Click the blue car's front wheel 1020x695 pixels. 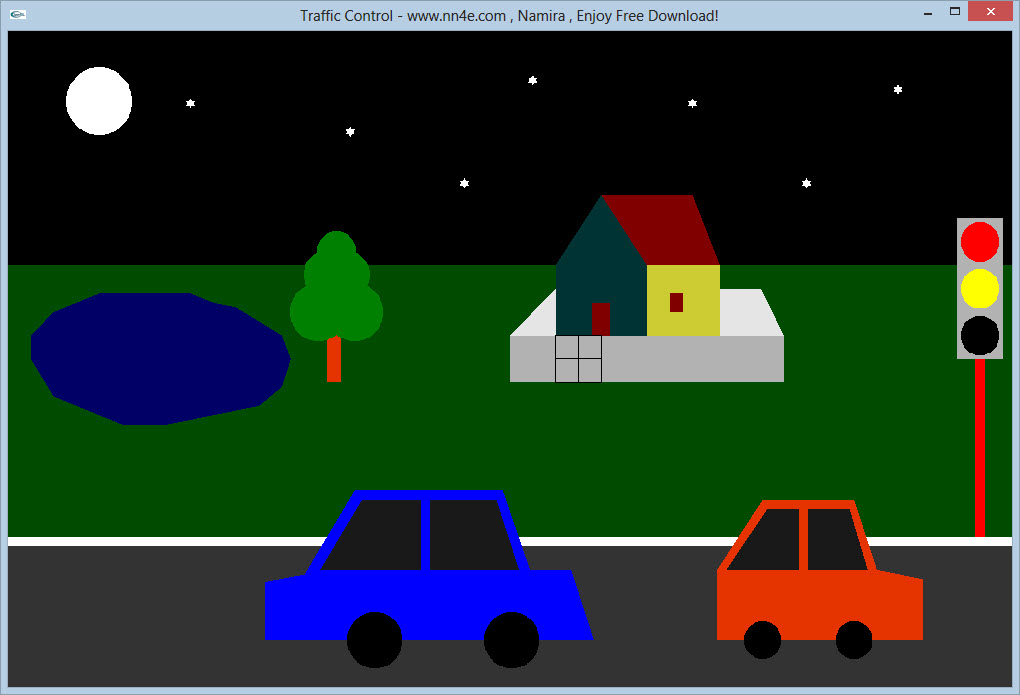(x=511, y=640)
